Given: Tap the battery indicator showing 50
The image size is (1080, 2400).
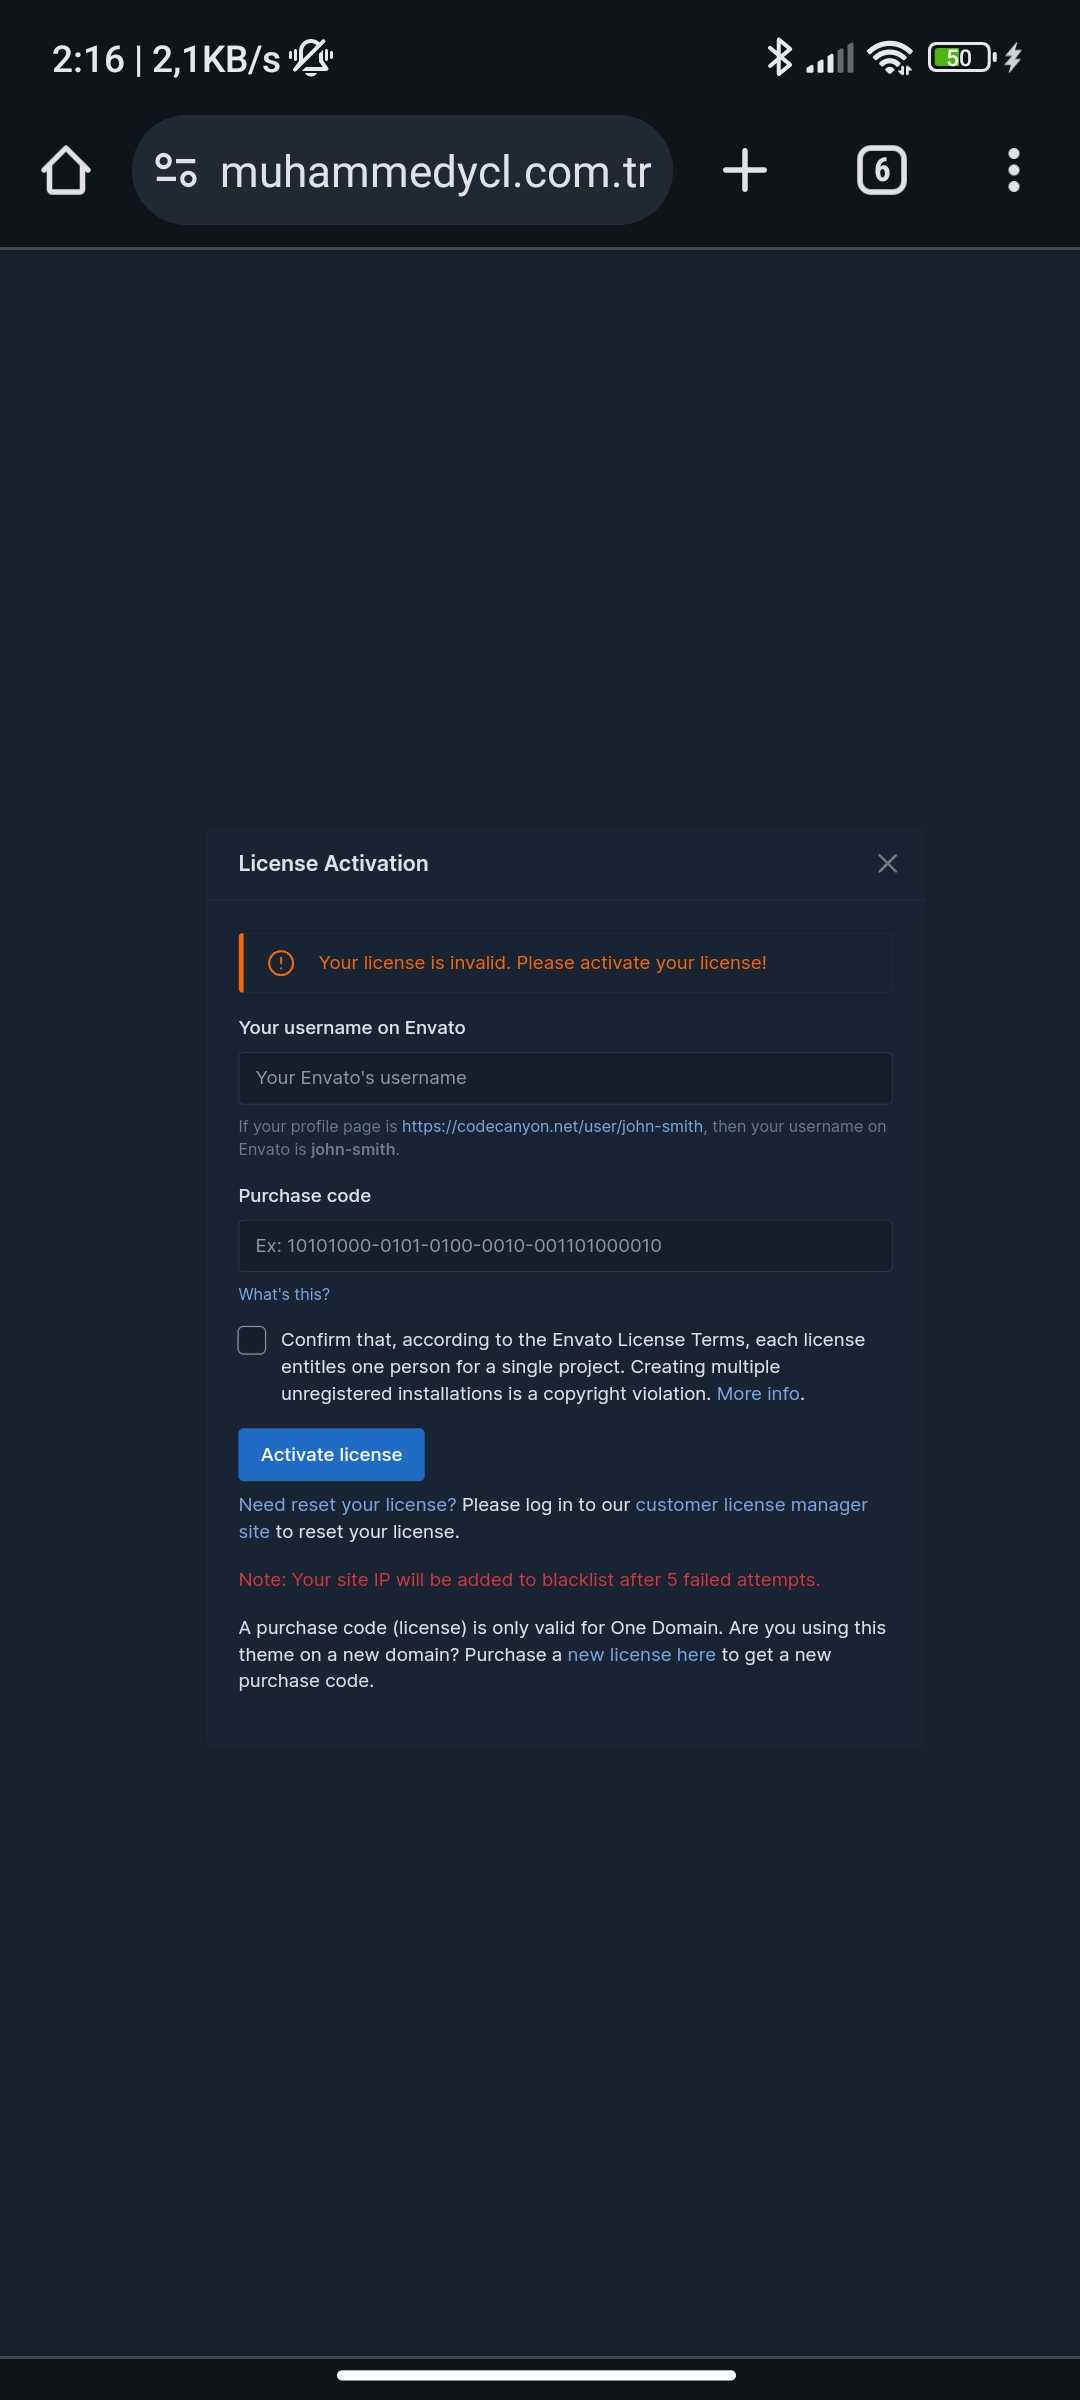Looking at the screenshot, I should (962, 57).
